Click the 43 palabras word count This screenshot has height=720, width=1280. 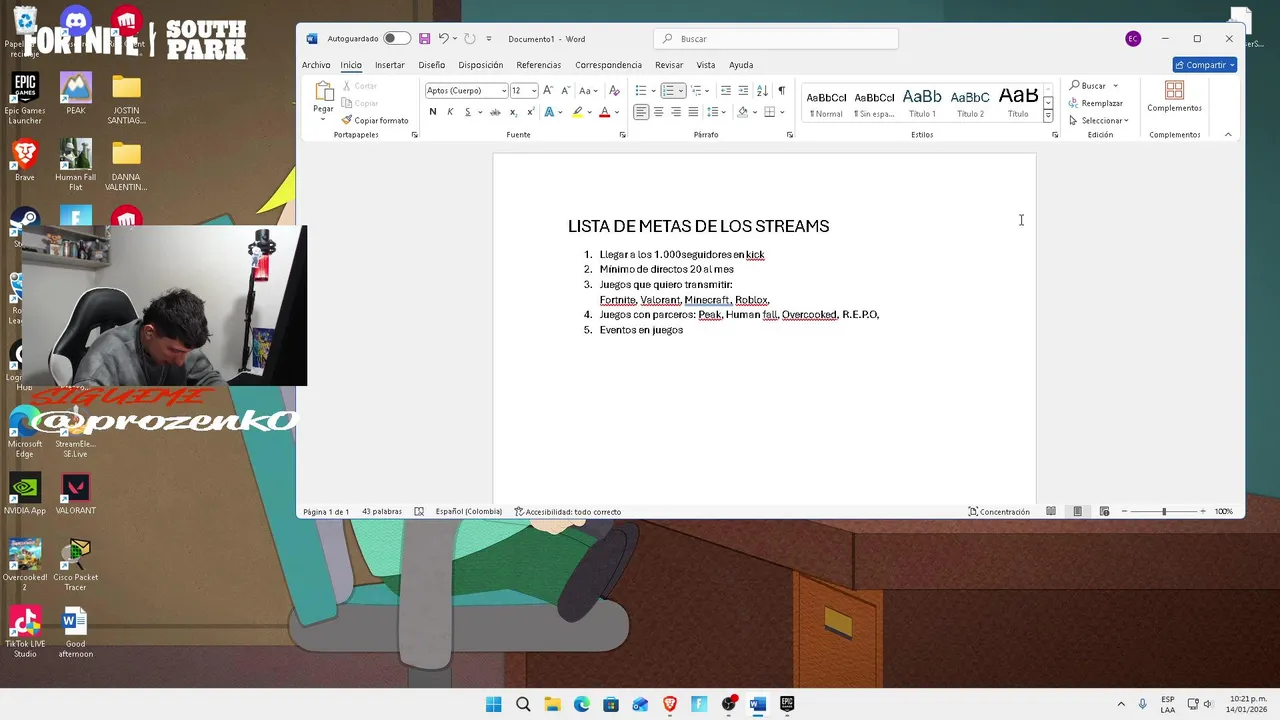pyautogui.click(x=382, y=512)
